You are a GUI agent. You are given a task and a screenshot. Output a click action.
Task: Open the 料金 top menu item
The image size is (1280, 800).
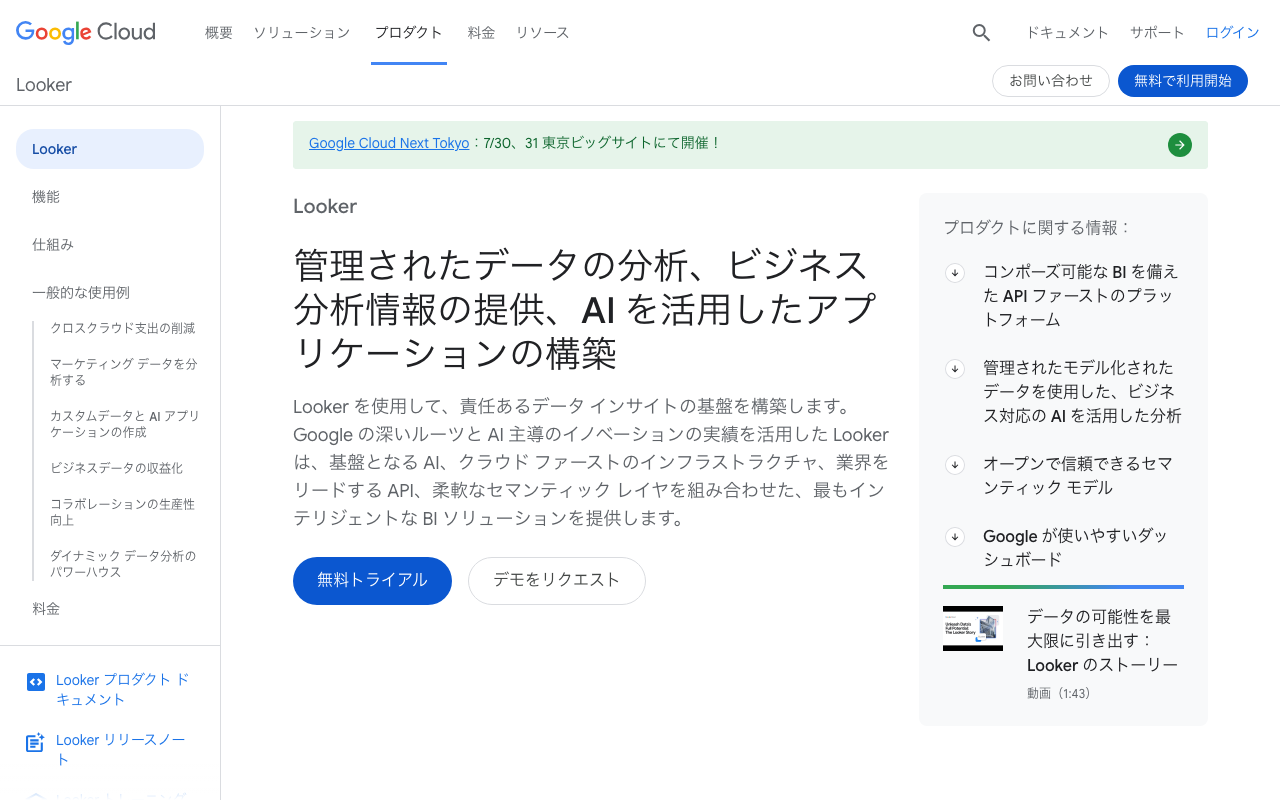tap(481, 32)
